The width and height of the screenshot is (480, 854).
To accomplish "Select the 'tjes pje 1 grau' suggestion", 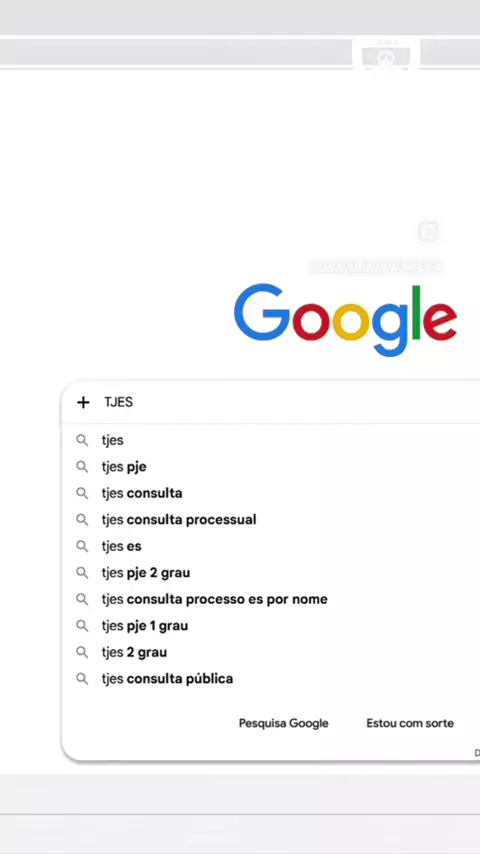I will coord(145,626).
